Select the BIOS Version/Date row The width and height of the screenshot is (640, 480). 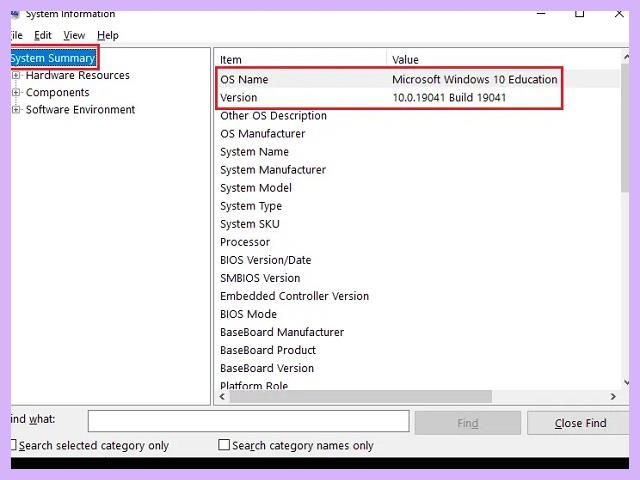click(418, 260)
